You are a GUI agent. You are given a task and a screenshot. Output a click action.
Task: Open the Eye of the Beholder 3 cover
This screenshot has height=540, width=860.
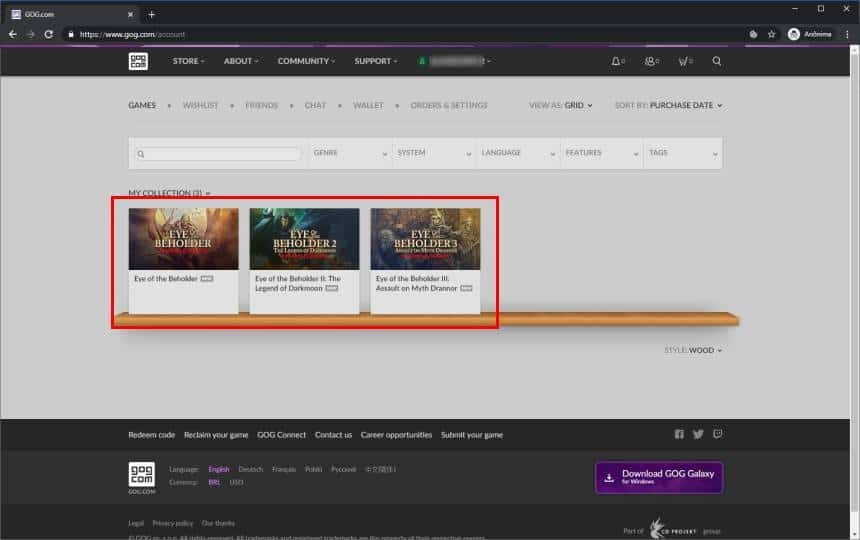pos(425,239)
